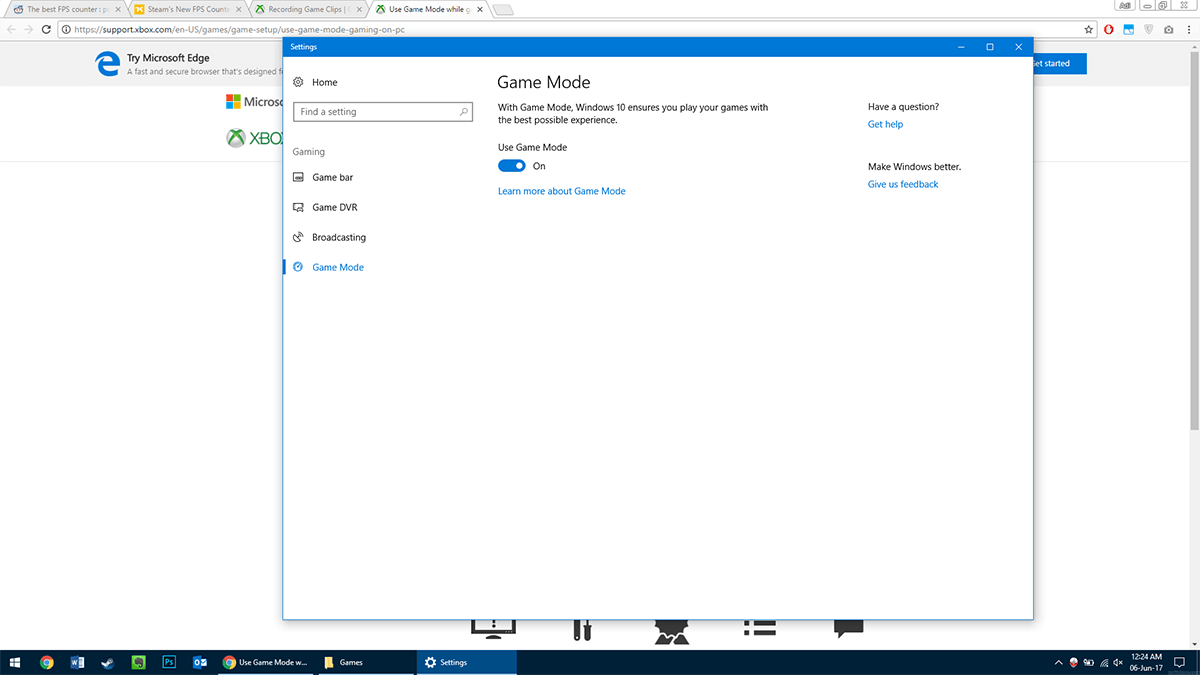Open a new browser tab
The image size is (1200, 675).
(503, 10)
